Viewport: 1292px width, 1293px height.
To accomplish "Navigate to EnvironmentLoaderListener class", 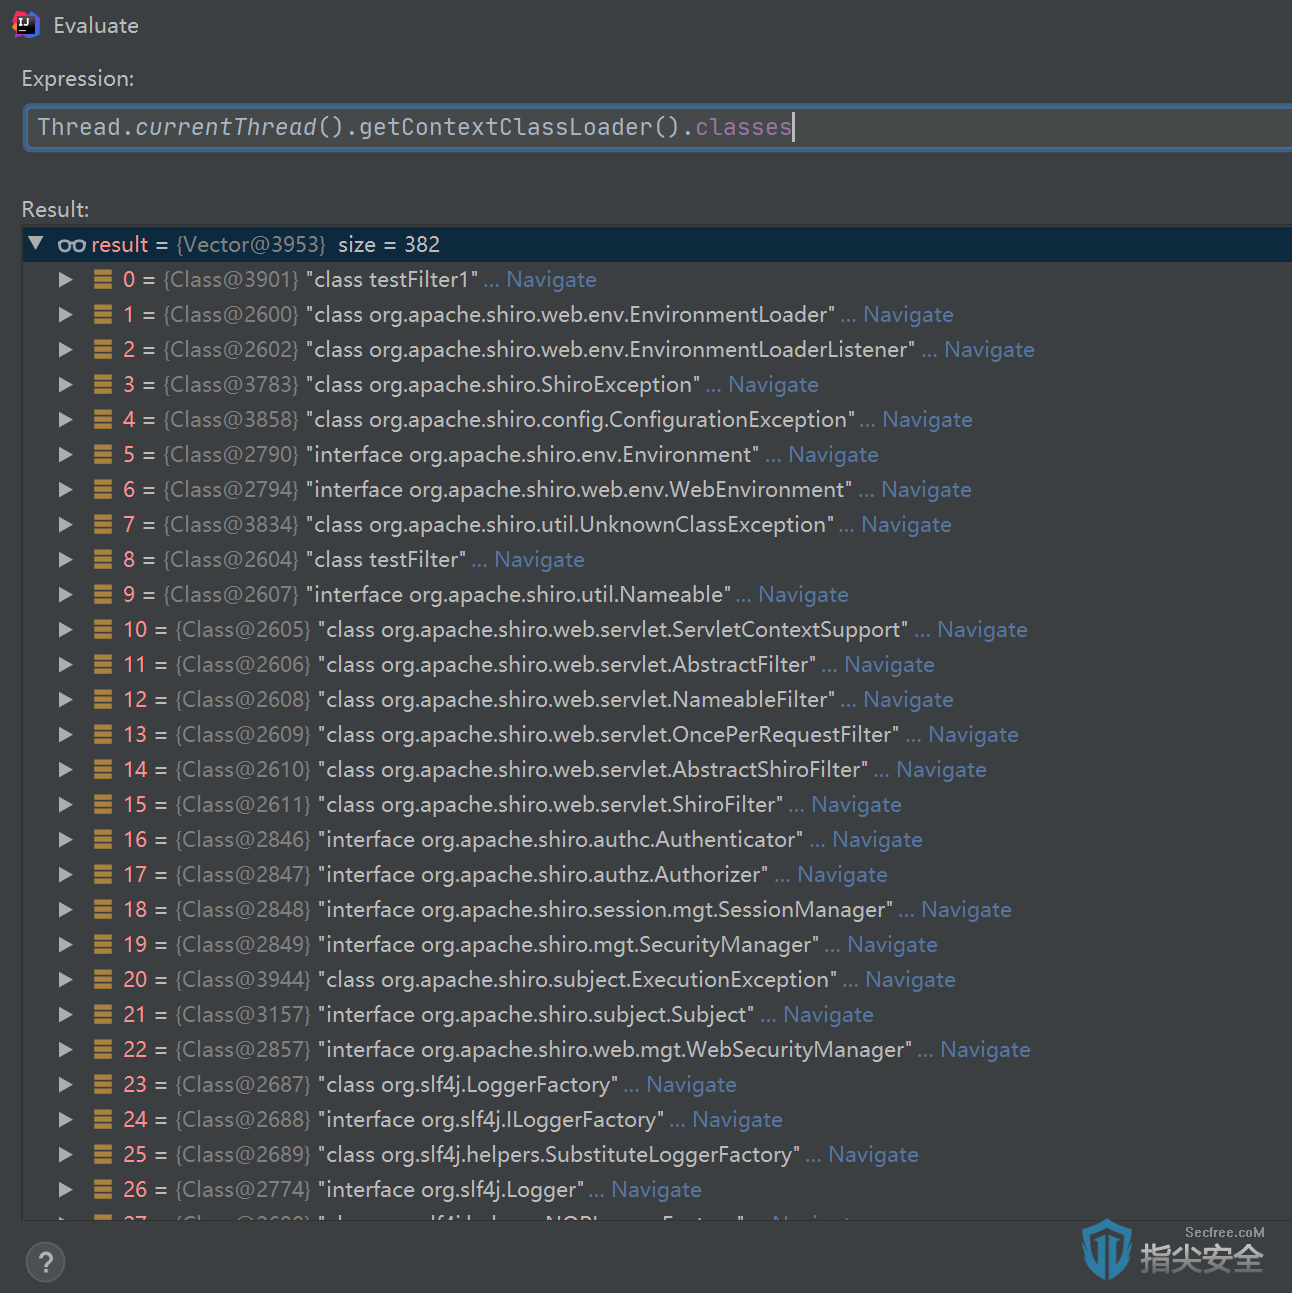I will pyautogui.click(x=989, y=350).
